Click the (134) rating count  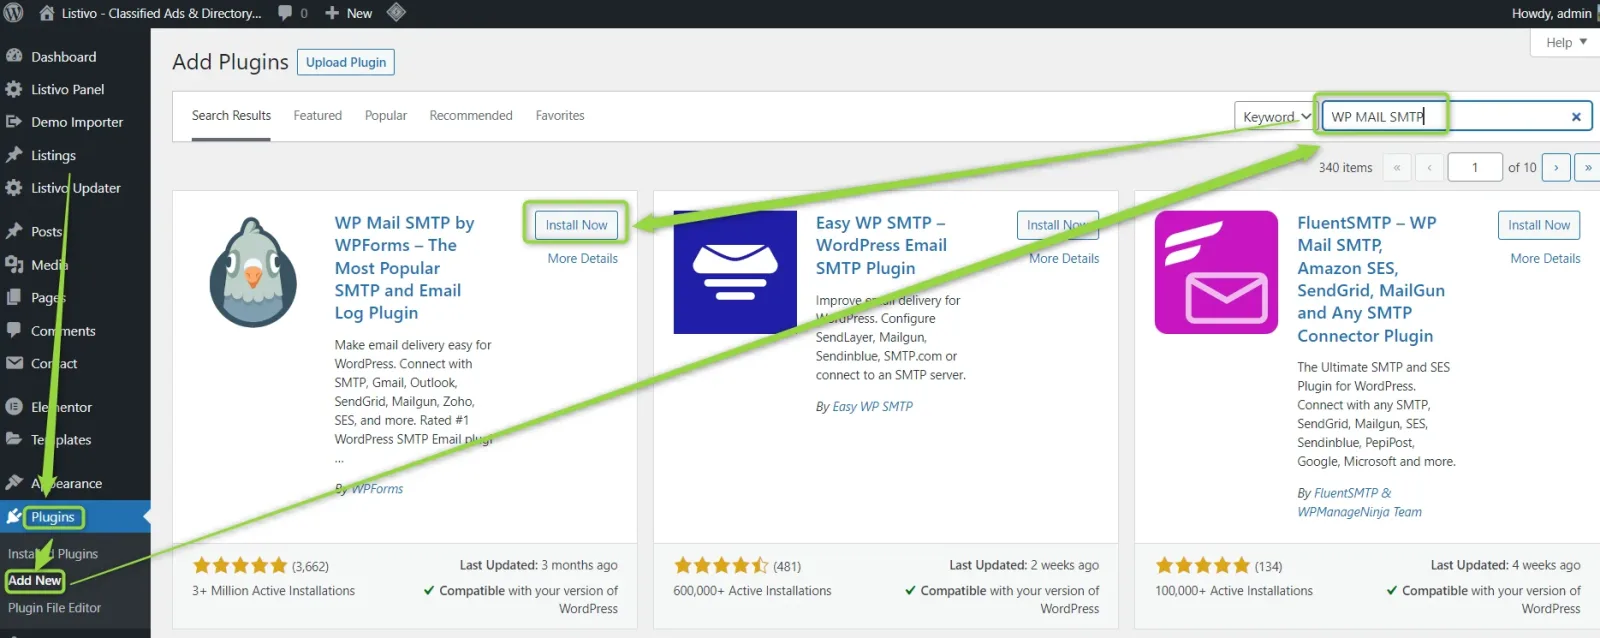1268,566
